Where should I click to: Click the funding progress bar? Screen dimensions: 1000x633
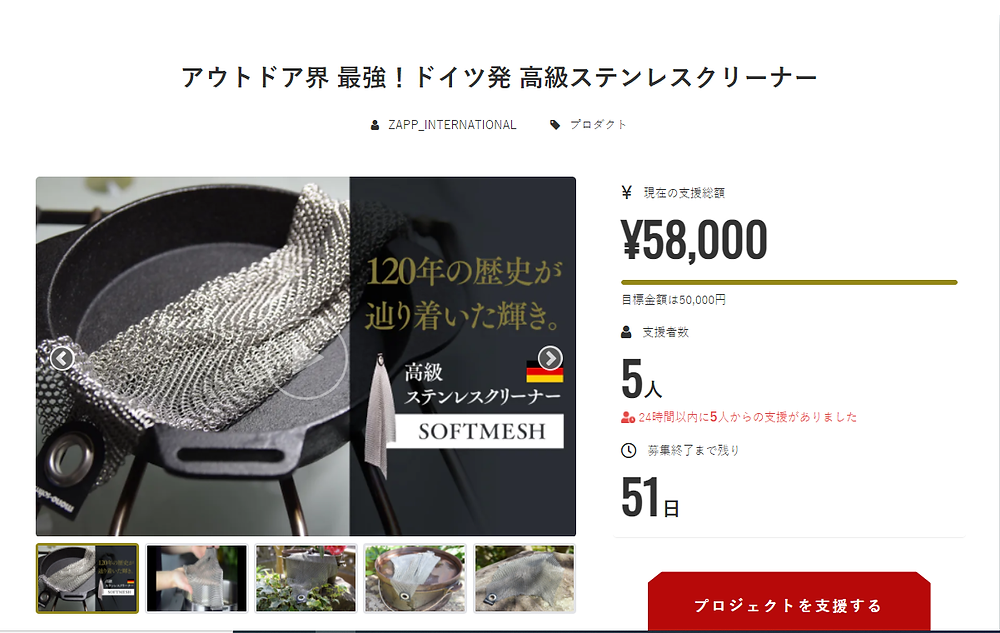pyautogui.click(x=790, y=282)
